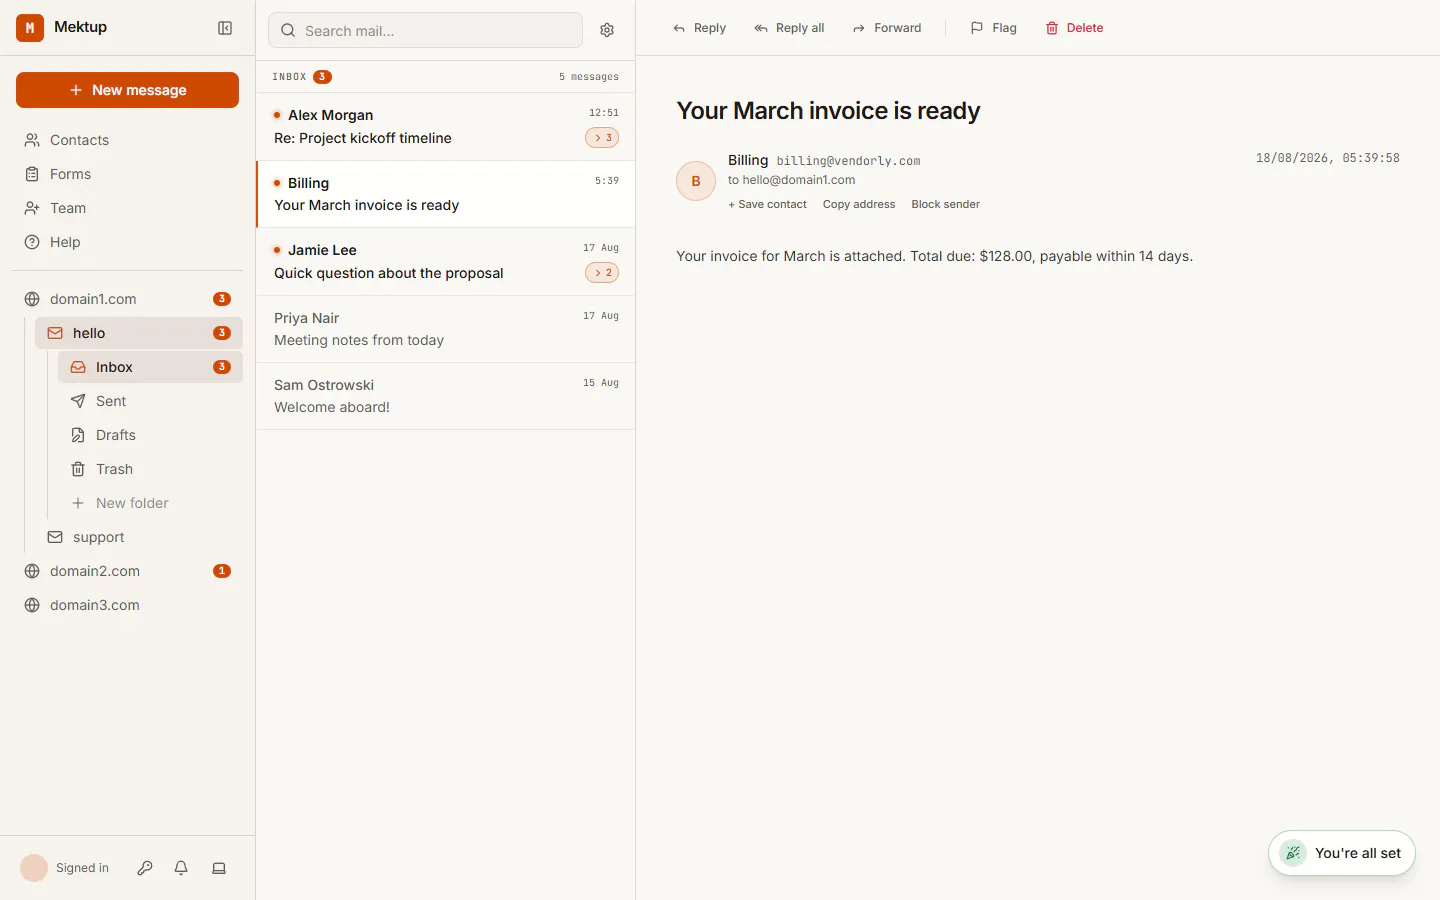
Task: Click the Forms clipboard icon
Action: coord(32,174)
